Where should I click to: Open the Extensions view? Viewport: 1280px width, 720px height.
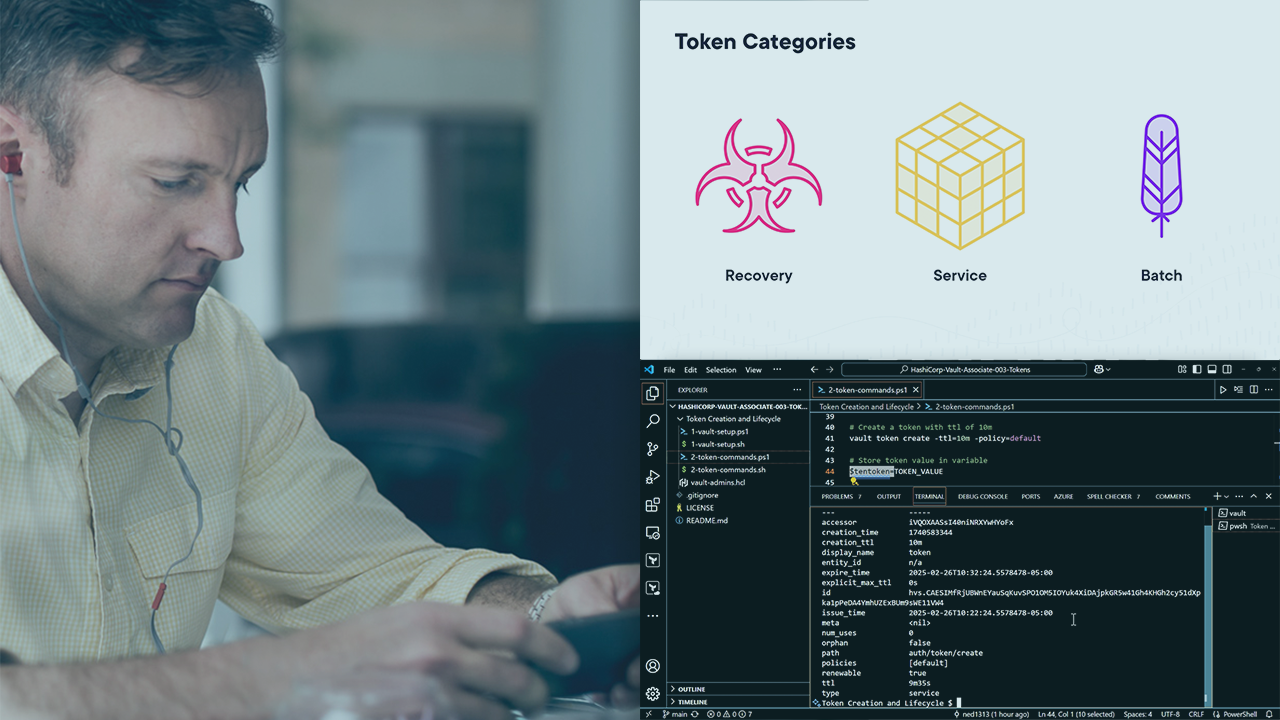(653, 505)
